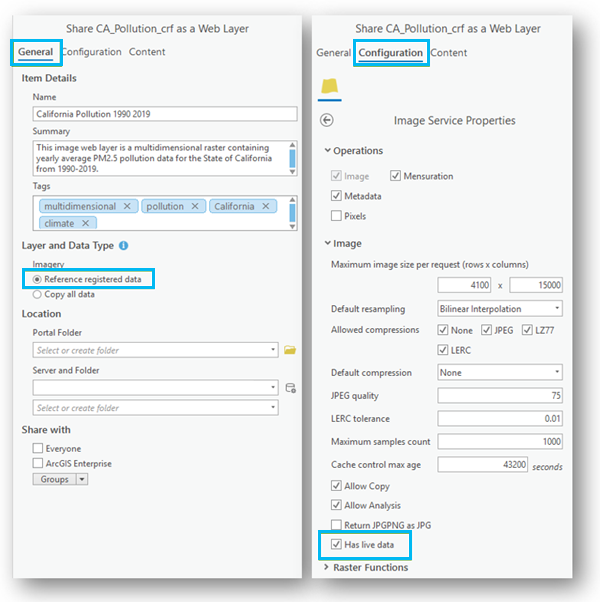
Task: Click the yellow image service configuration icon
Action: (x=329, y=87)
